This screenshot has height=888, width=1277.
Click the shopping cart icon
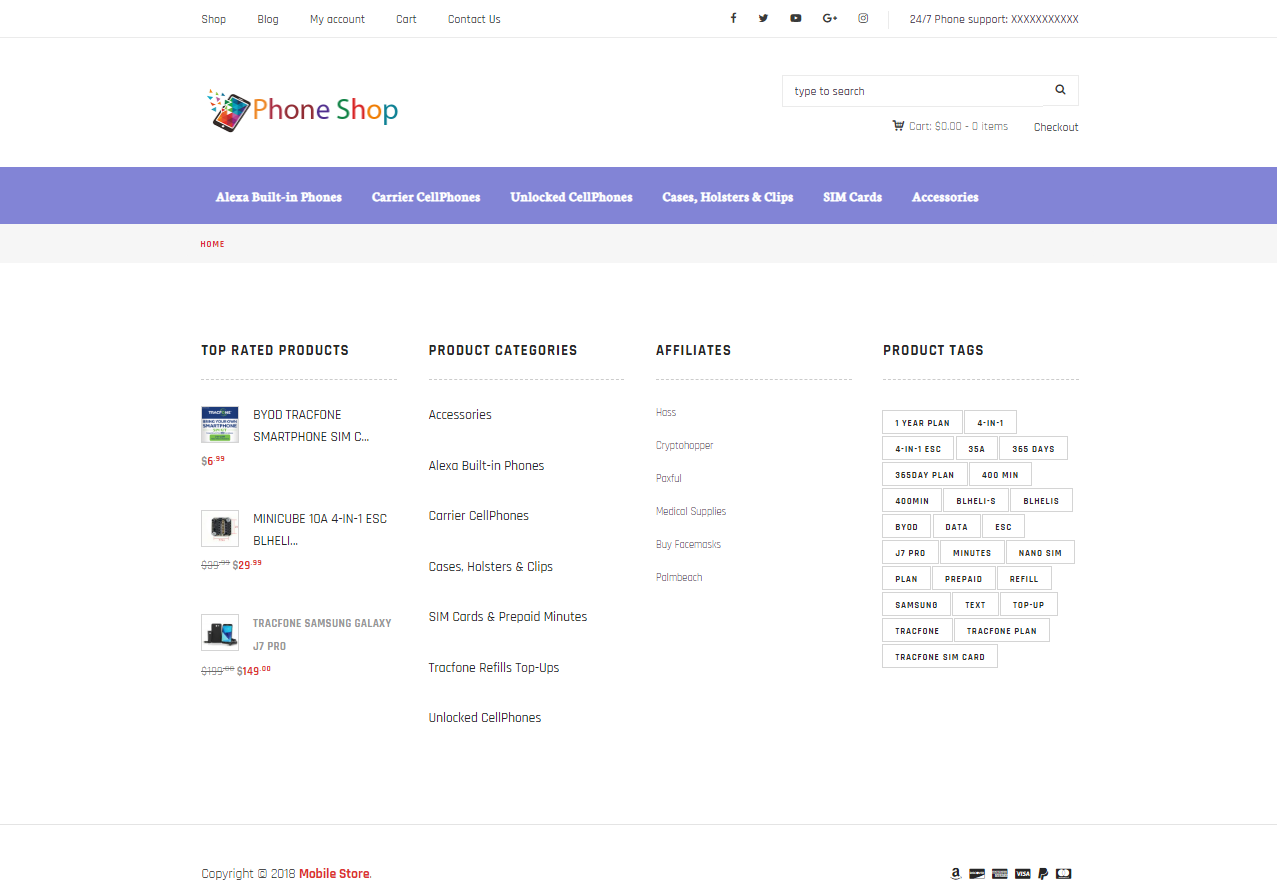pos(898,126)
